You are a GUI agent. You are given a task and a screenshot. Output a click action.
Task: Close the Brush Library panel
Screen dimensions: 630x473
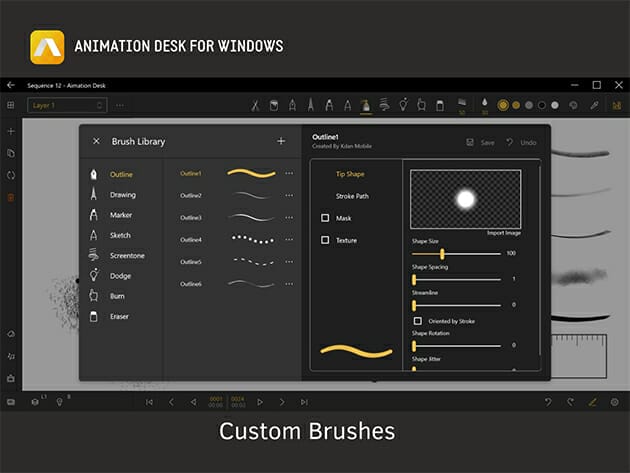pyautogui.click(x=96, y=142)
